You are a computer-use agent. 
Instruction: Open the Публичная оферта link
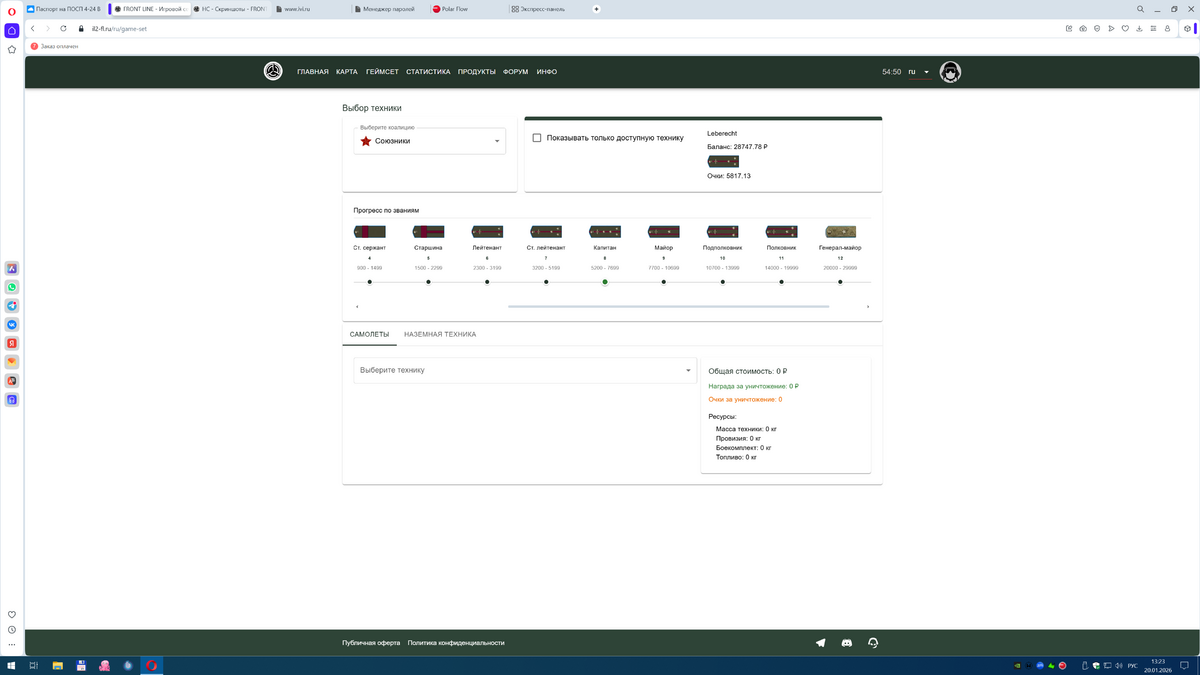(x=371, y=643)
